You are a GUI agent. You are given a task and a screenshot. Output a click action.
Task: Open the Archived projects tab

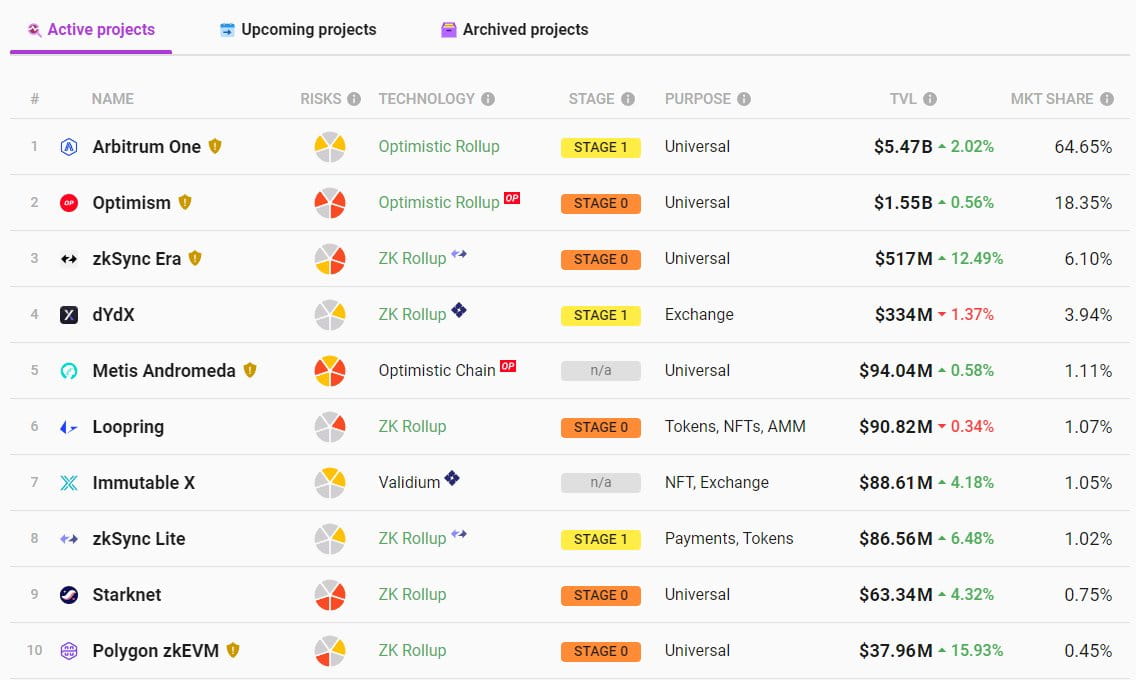click(513, 29)
